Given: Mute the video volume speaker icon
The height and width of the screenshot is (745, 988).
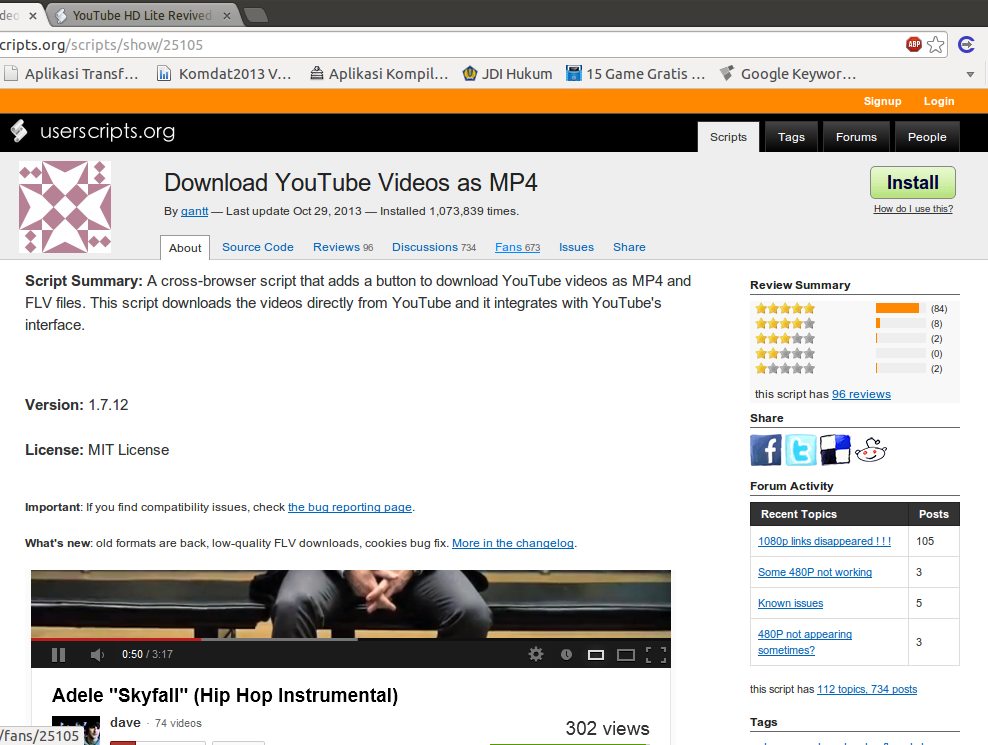Looking at the screenshot, I should (96, 655).
